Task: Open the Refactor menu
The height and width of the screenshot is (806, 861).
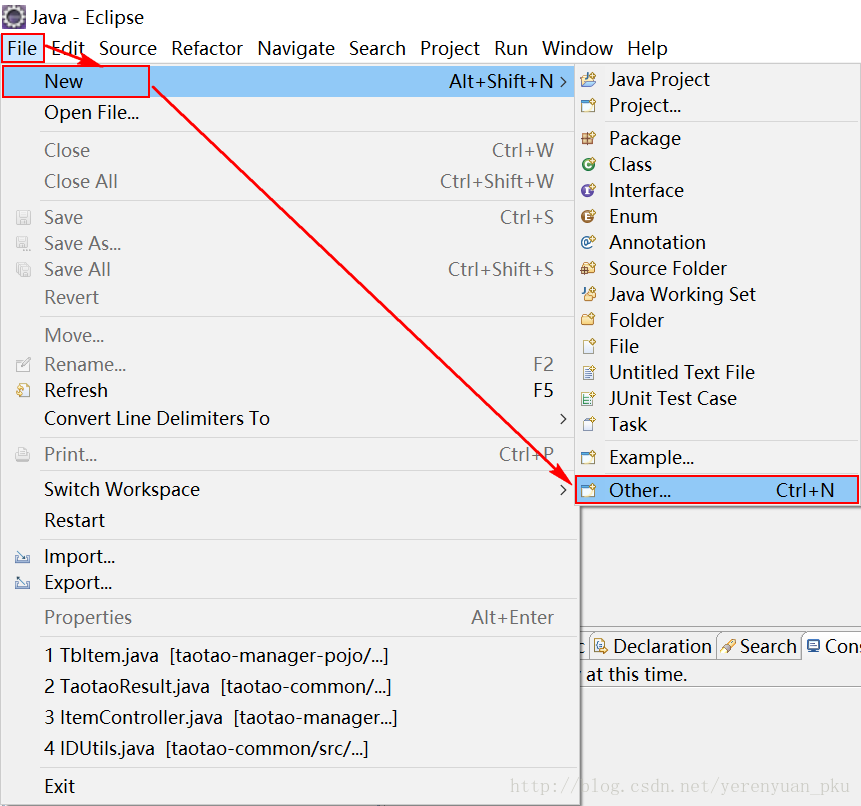Action: 207,48
